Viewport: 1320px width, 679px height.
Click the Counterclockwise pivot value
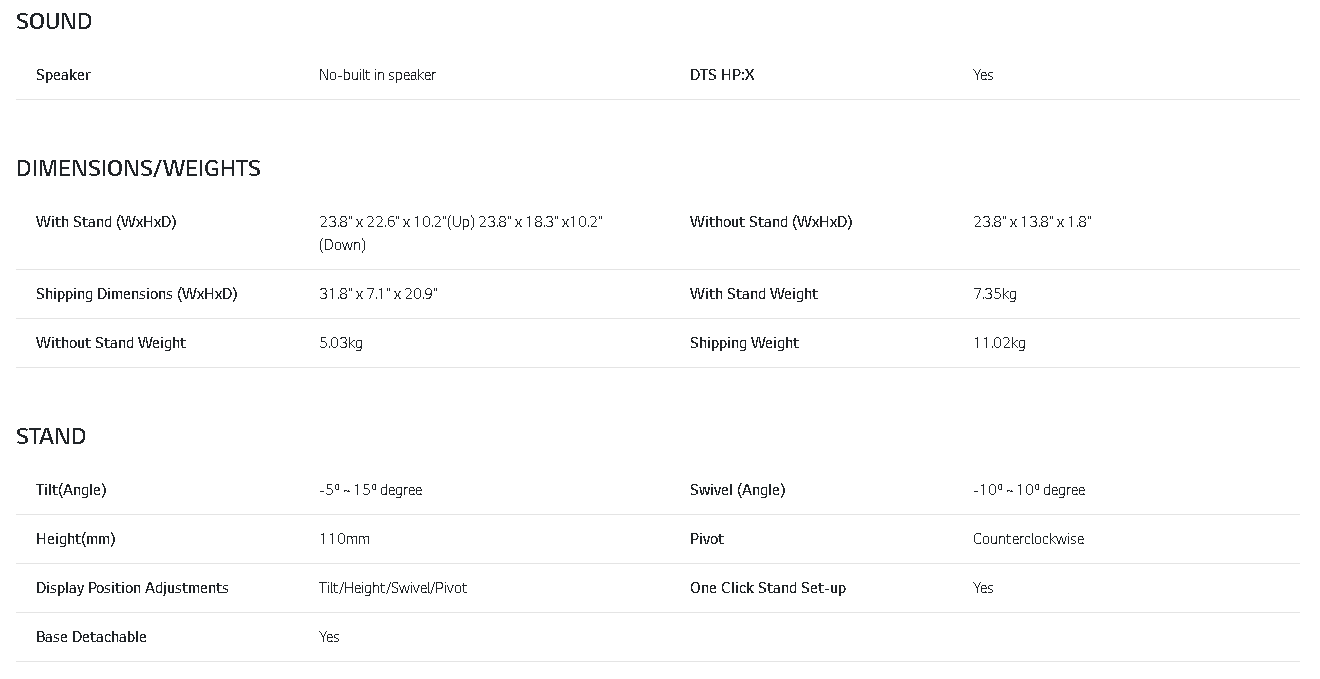pos(1028,539)
